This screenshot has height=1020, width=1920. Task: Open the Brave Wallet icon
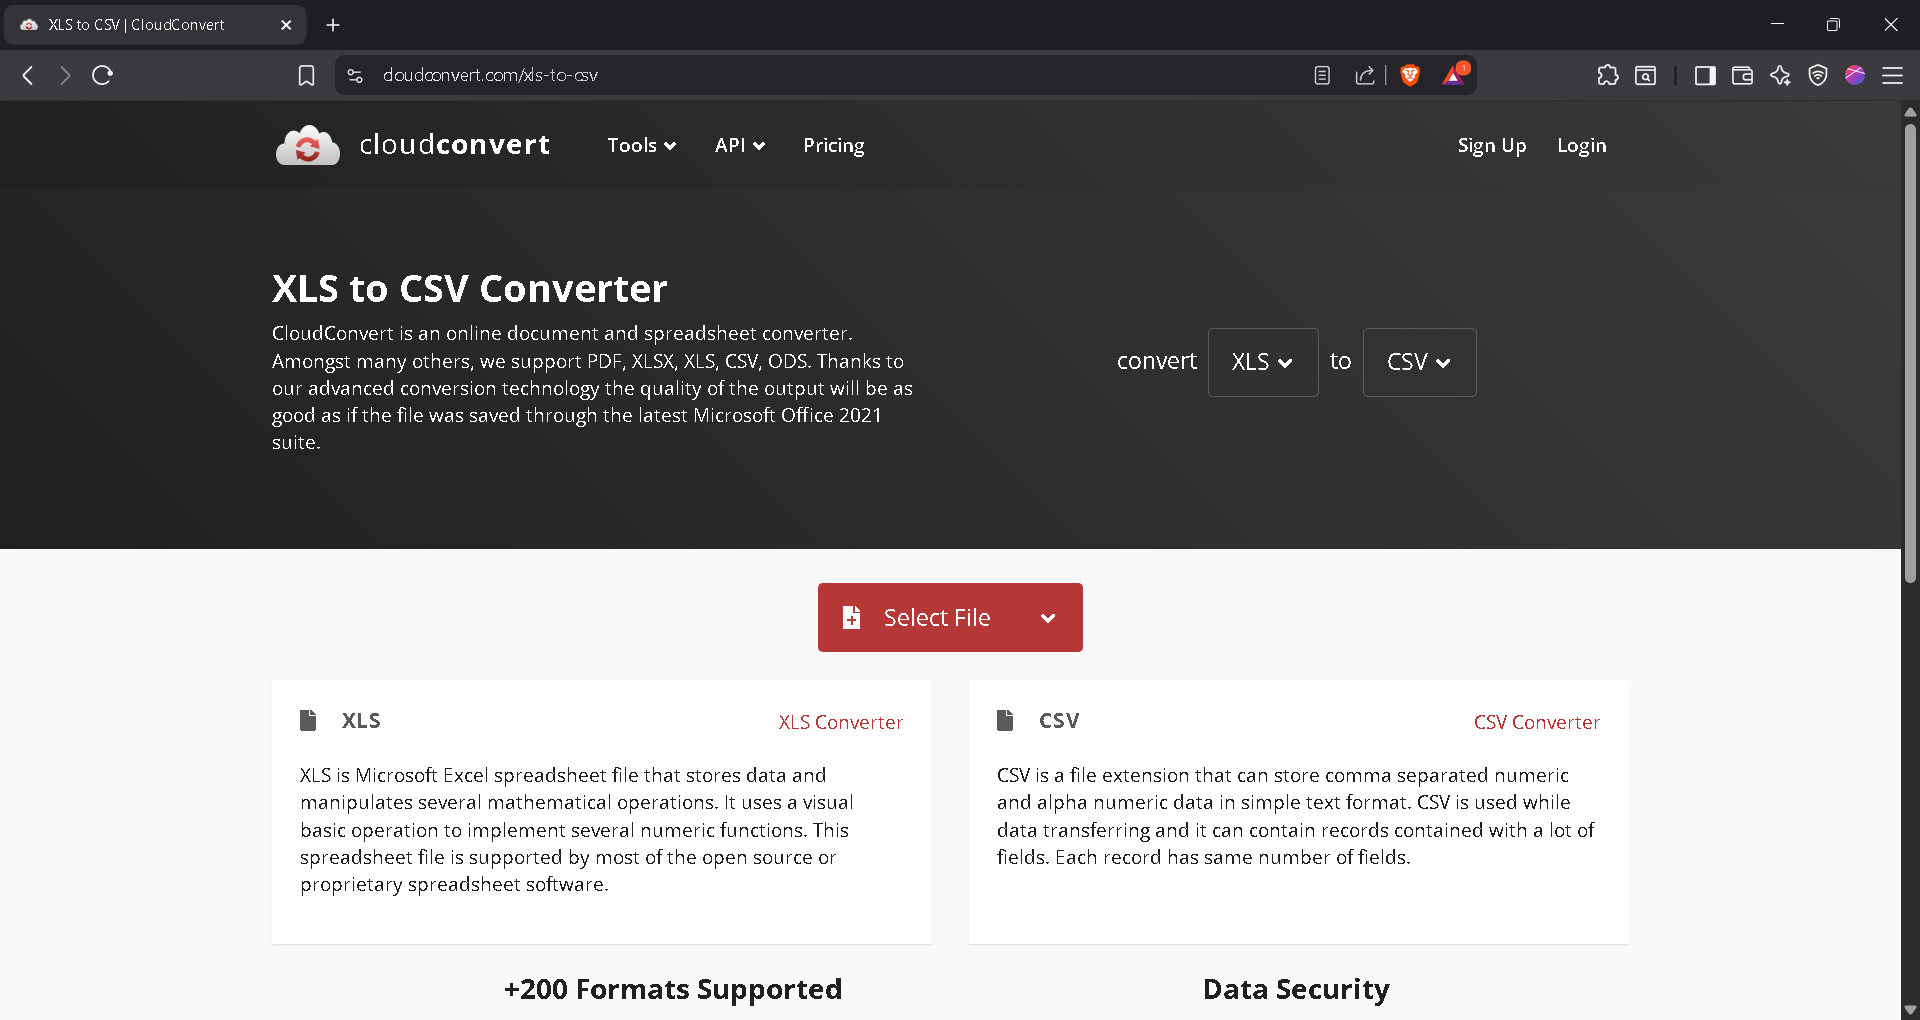coord(1743,75)
